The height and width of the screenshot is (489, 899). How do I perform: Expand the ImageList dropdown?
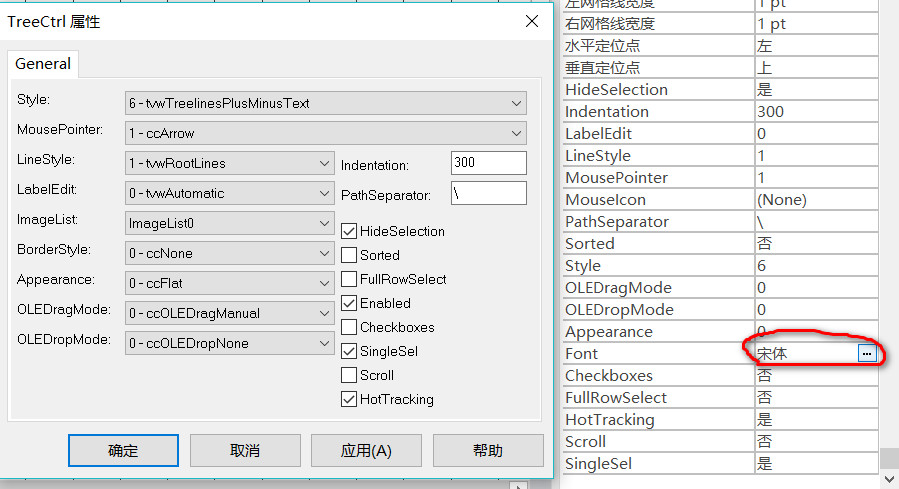click(229, 223)
